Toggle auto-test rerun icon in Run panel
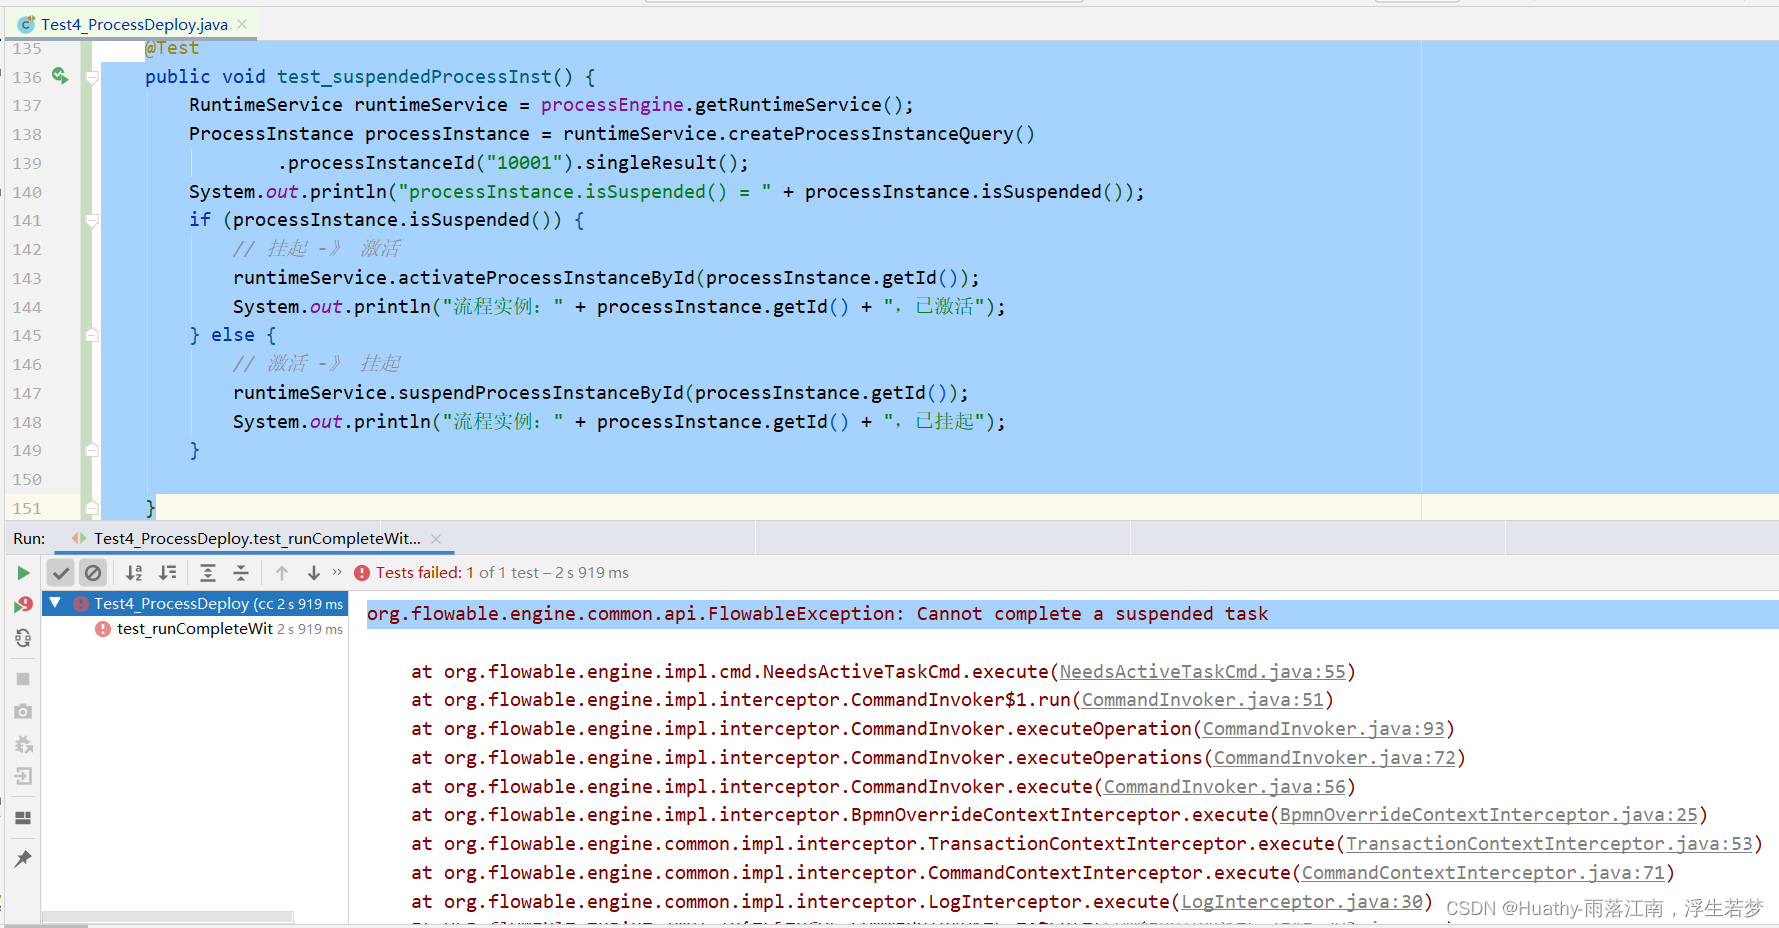Screen dimensions: 1779x928 23,638
